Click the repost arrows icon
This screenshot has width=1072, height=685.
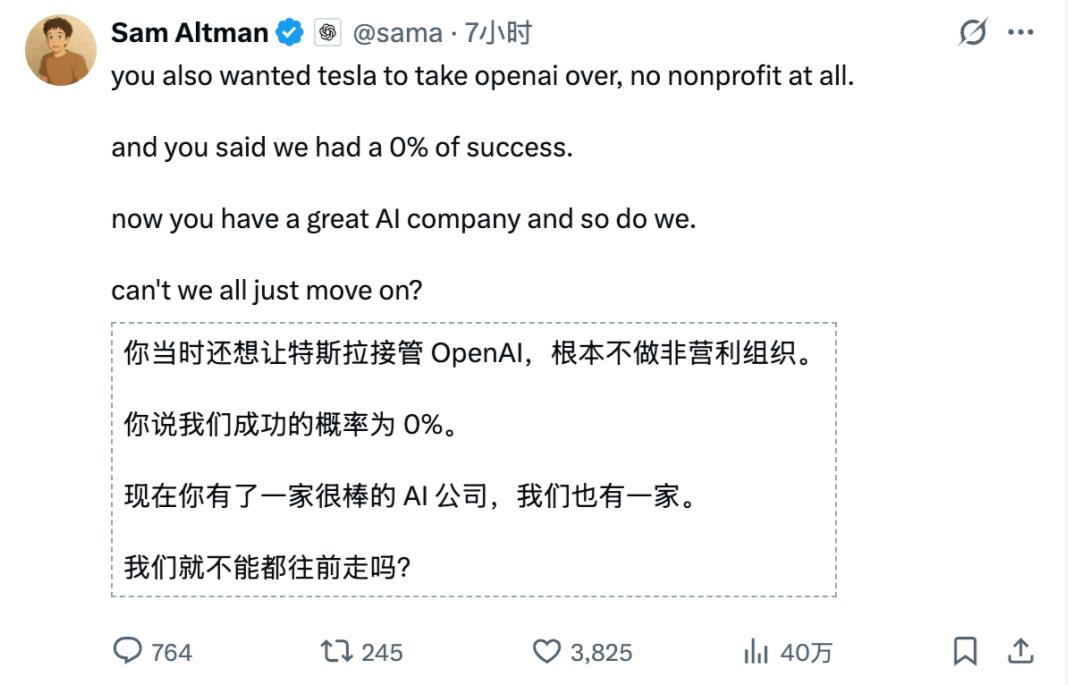335,652
